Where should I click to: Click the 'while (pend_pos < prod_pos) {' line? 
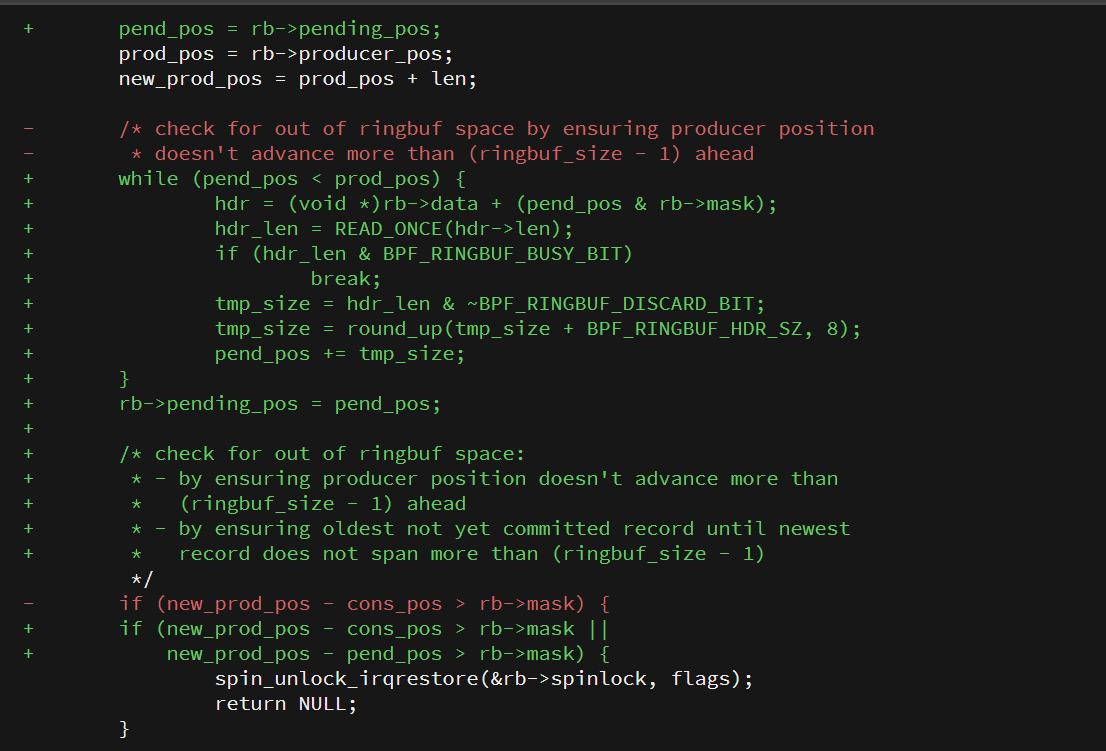(291, 179)
